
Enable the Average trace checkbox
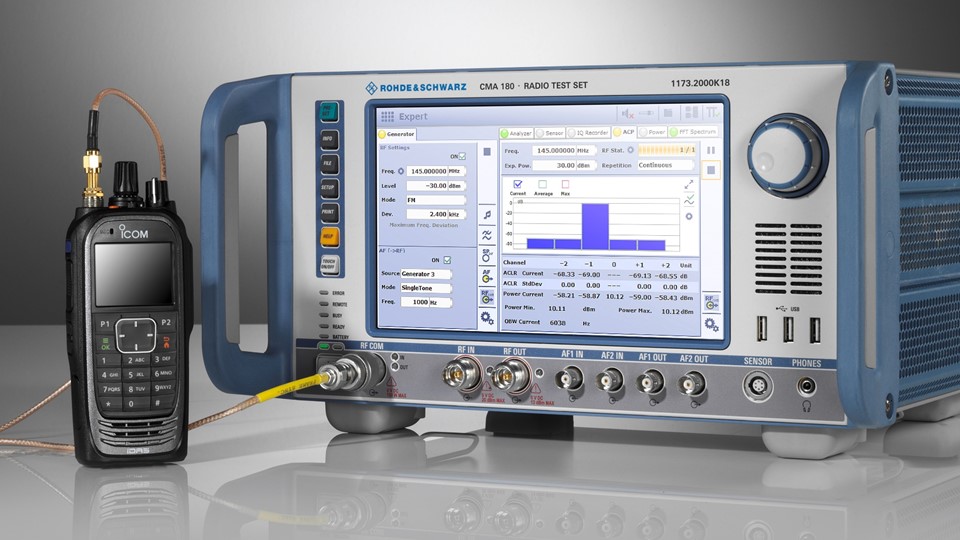[542, 184]
